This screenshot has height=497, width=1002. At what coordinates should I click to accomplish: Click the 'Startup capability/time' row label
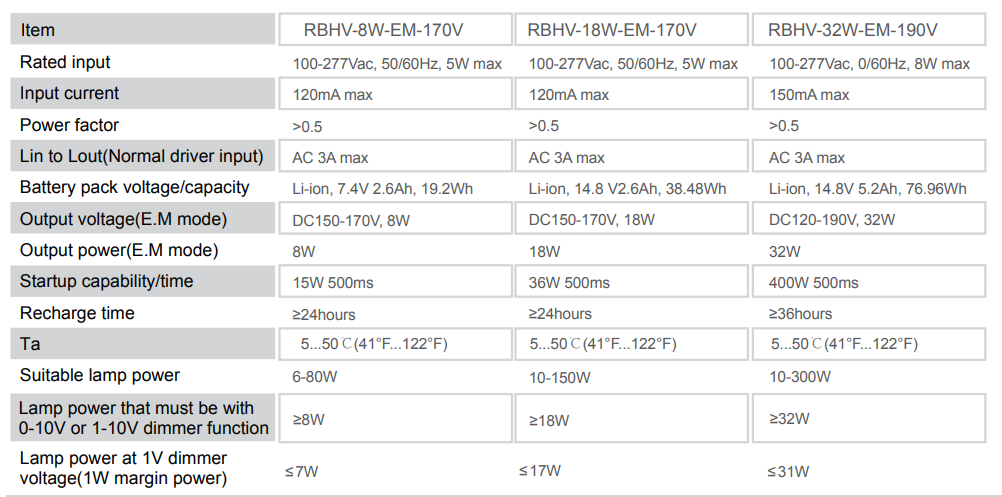pos(106,281)
